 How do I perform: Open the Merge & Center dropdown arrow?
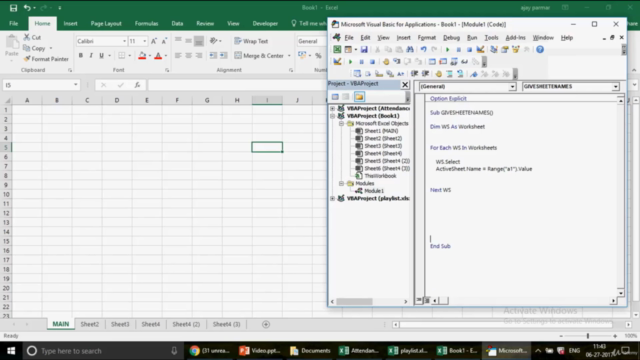click(289, 56)
